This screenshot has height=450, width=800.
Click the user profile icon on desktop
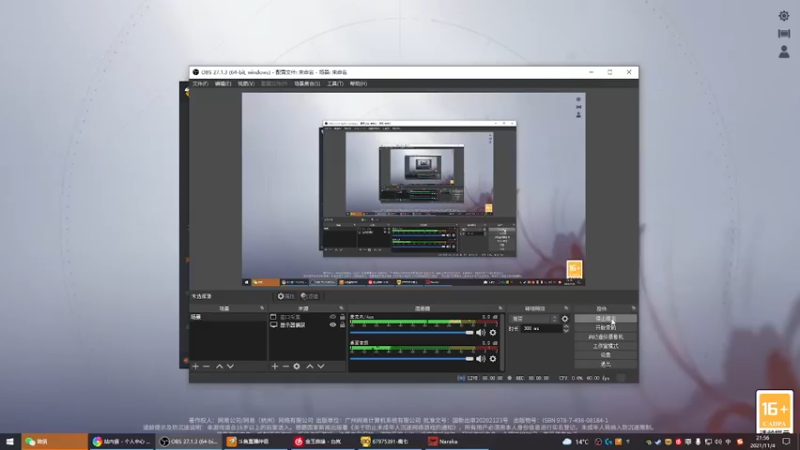(x=784, y=52)
